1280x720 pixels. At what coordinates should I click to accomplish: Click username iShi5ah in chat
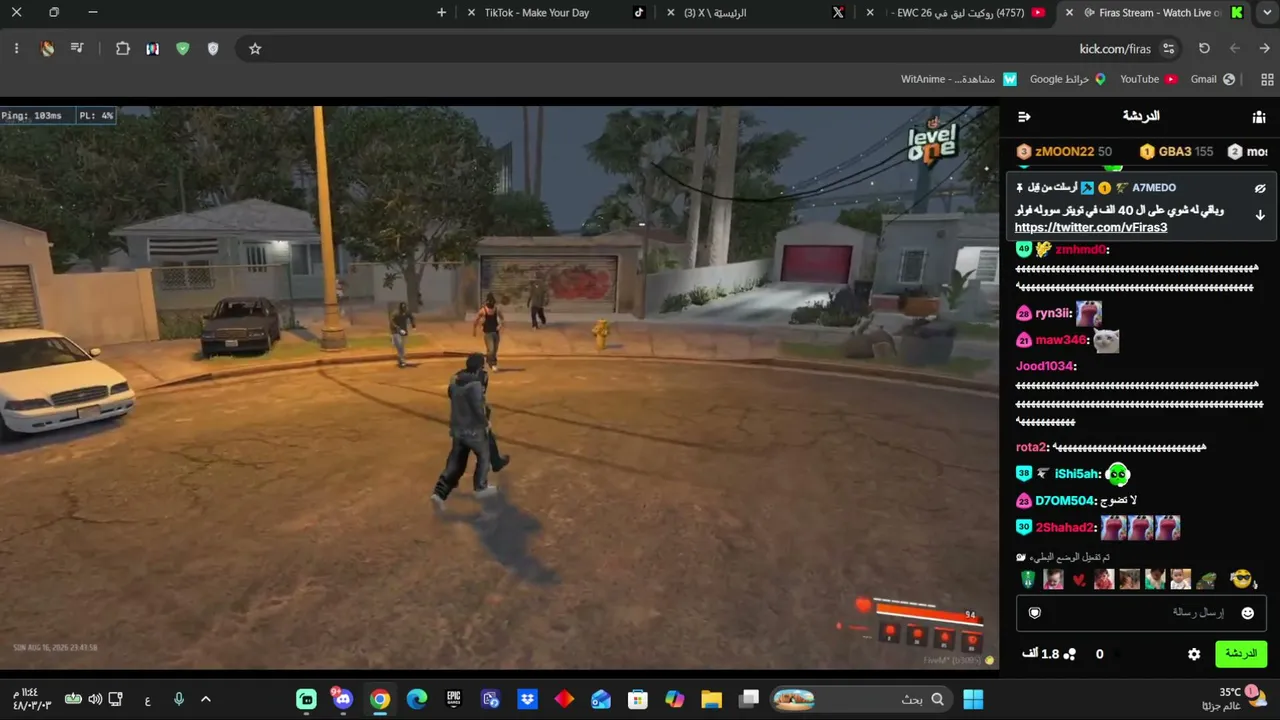(x=1077, y=474)
